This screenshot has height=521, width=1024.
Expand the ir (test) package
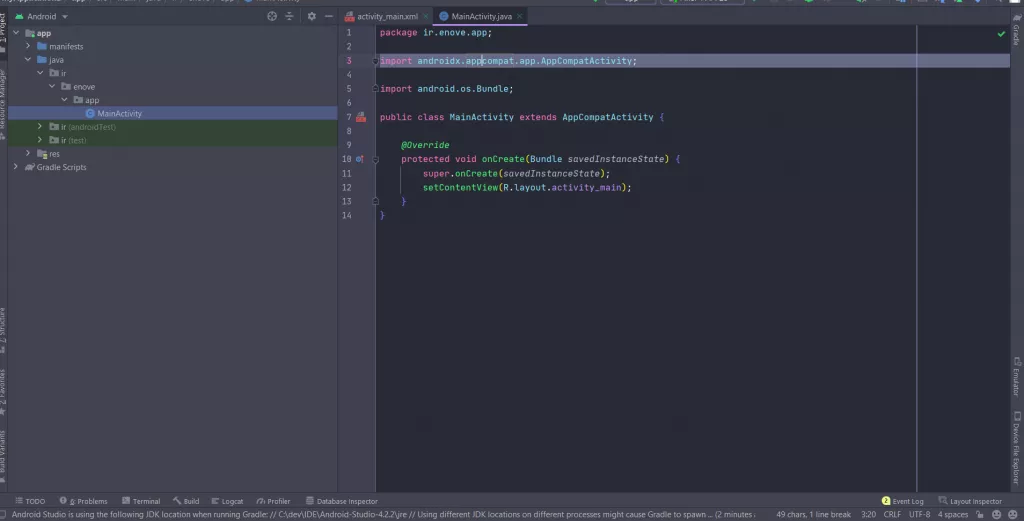point(40,140)
